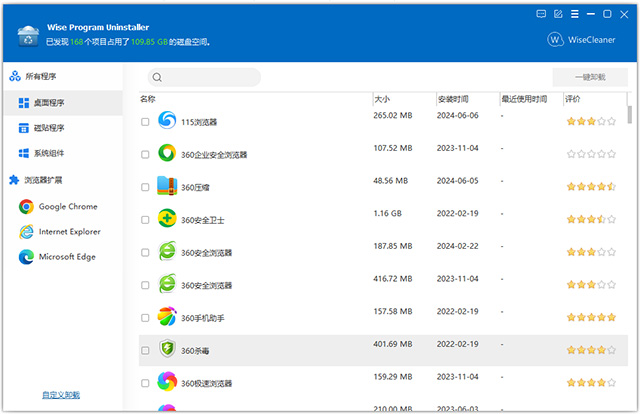Click the Internet Explorer icon in sidebar
The height and width of the screenshot is (414, 640).
tap(26, 232)
